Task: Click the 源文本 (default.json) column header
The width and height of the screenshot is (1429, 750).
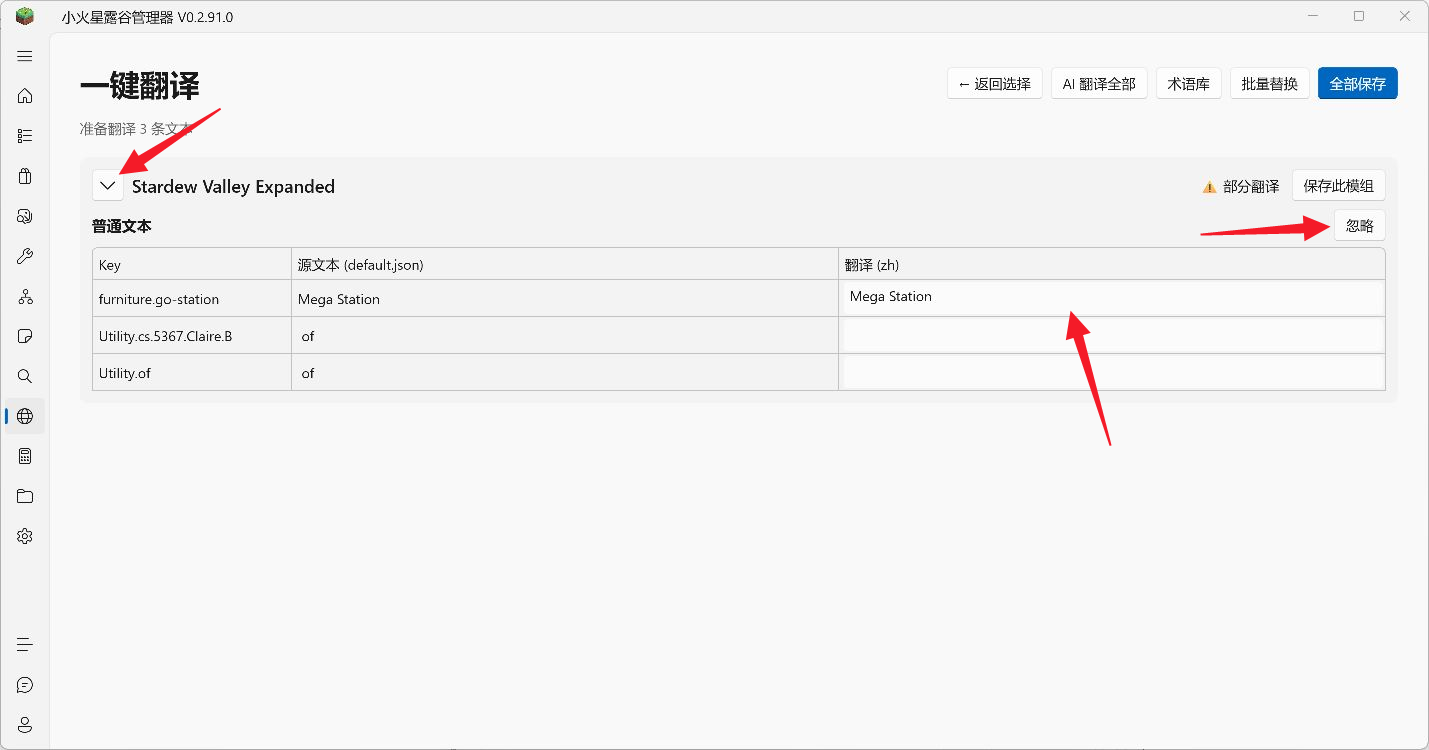Action: 565,265
